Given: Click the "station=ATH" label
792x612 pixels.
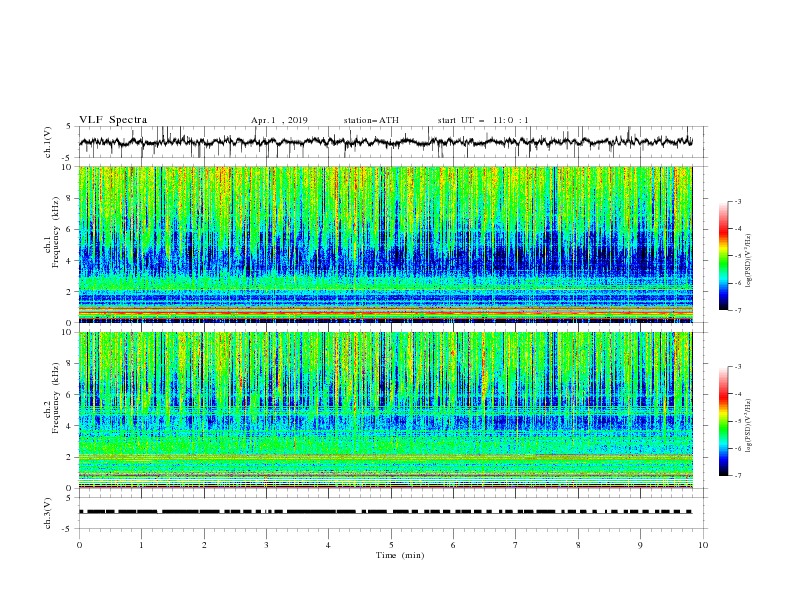Looking at the screenshot, I should (371, 120).
